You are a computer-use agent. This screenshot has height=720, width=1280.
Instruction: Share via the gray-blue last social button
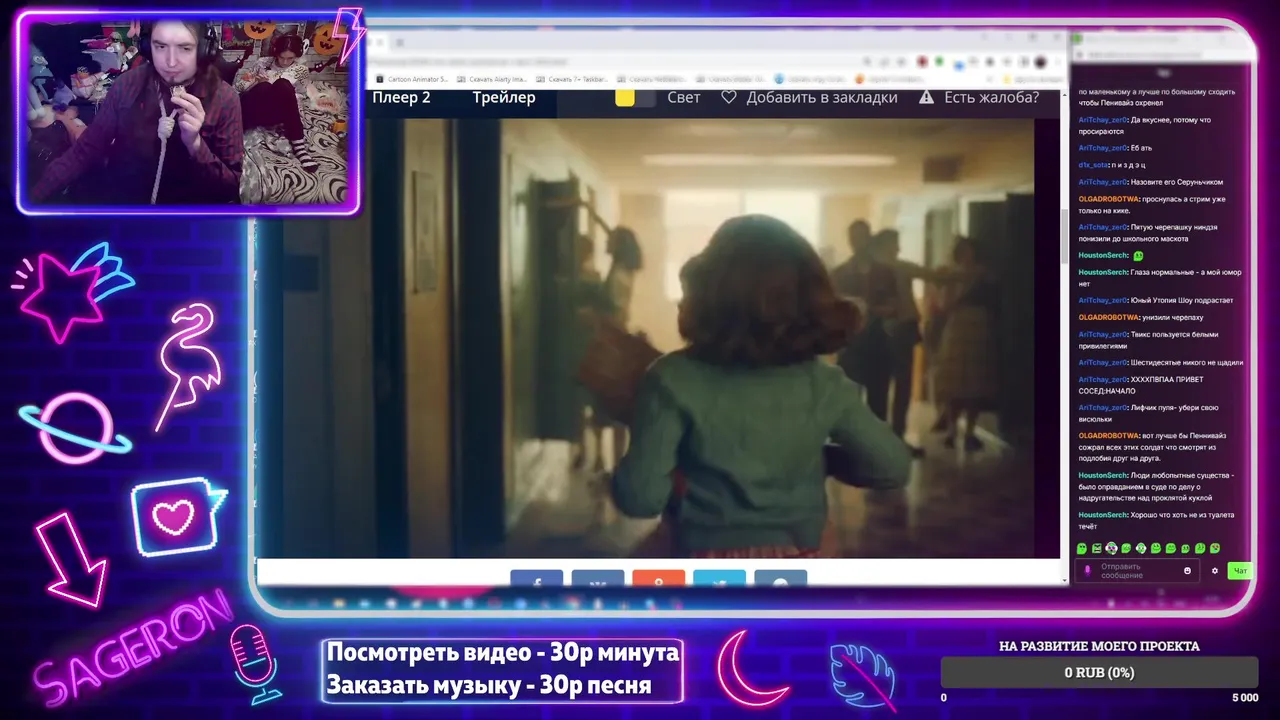point(781,580)
